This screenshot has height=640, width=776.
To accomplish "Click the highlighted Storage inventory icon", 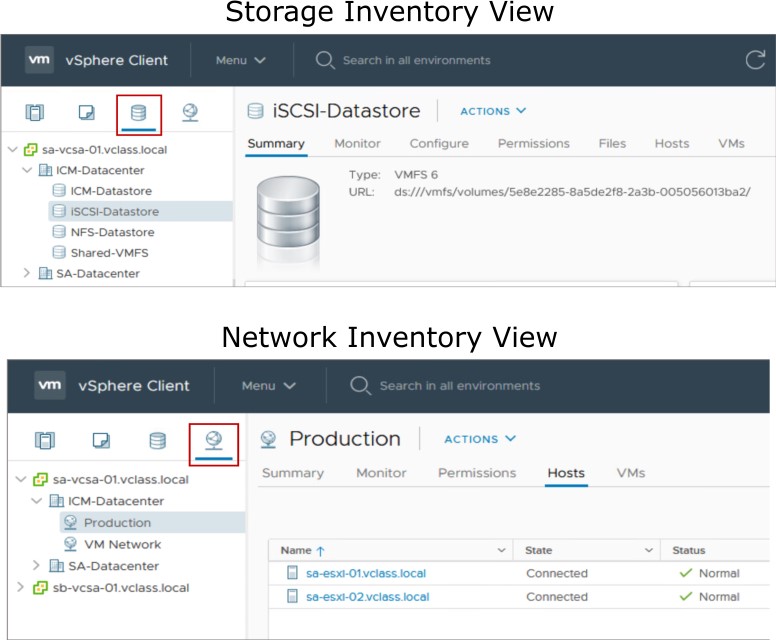I will point(139,113).
